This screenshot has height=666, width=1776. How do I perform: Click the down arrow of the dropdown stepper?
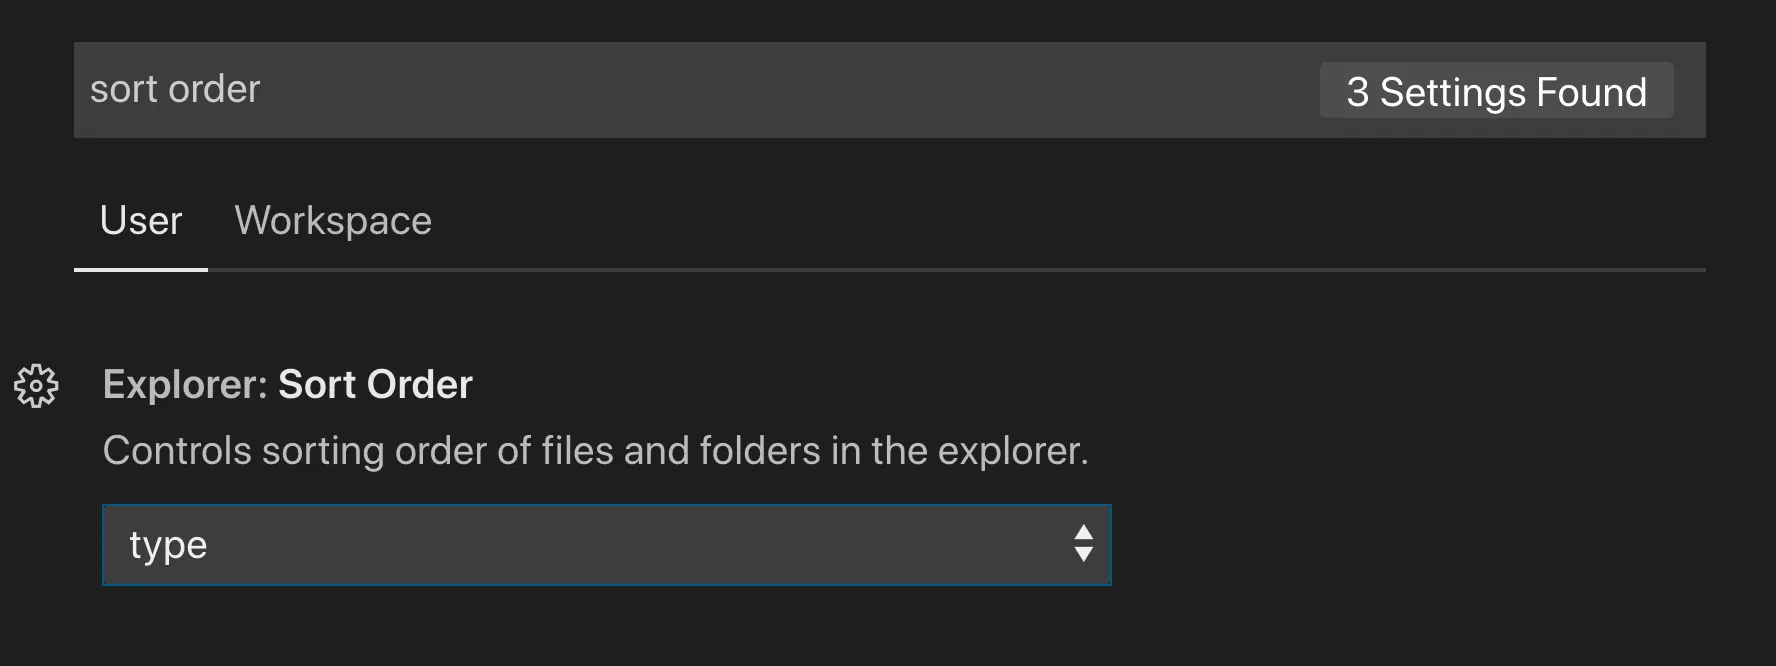tap(1083, 555)
